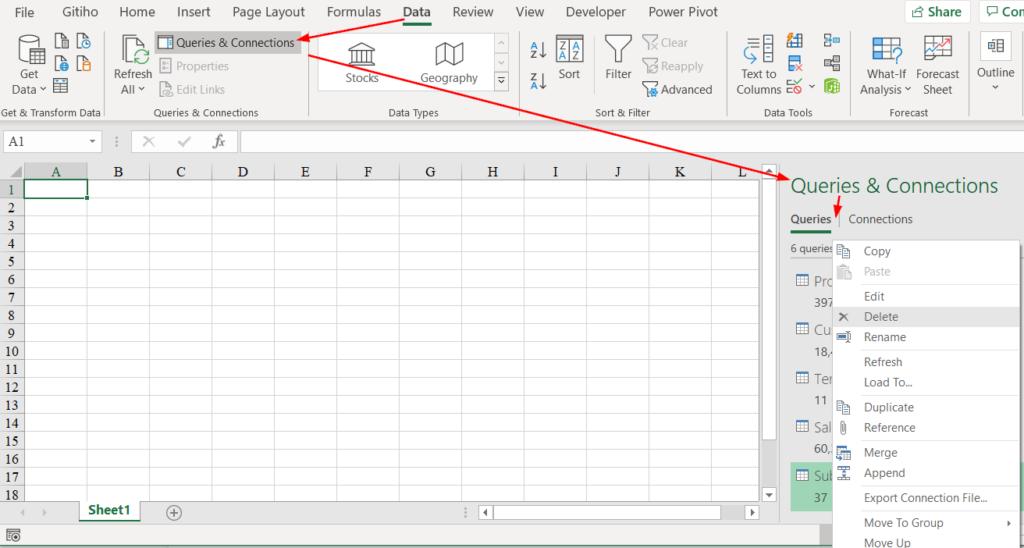The width and height of the screenshot is (1024, 548).
Task: Open the Sort dialog button
Action: pyautogui.click(x=569, y=58)
